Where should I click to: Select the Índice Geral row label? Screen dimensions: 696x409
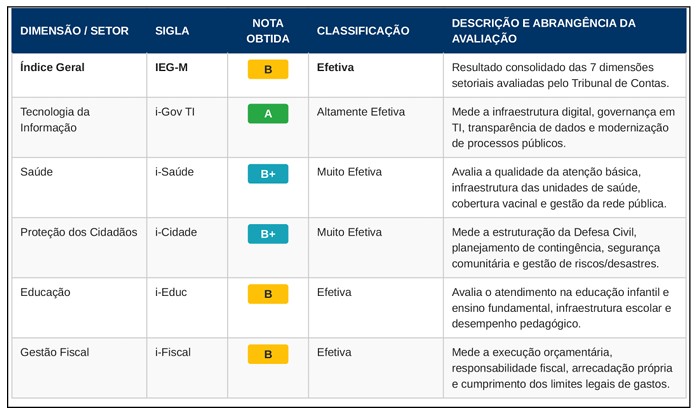point(52,68)
